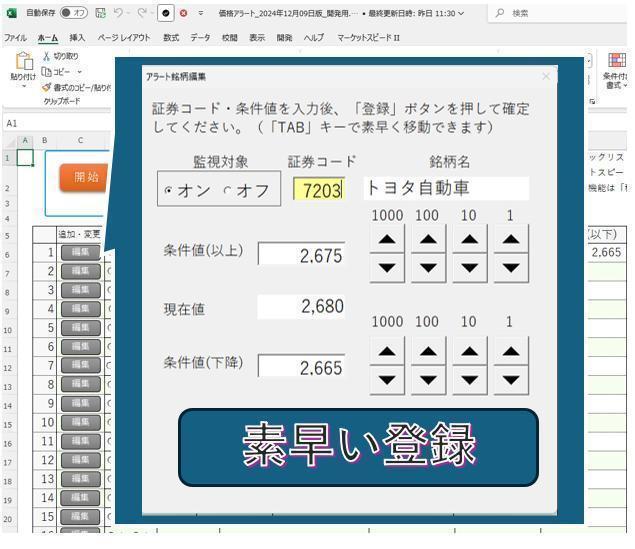The height and width of the screenshot is (549, 635).
Task: Decrease 条件値(下降) by 1 with down arrow
Action: 511,380
